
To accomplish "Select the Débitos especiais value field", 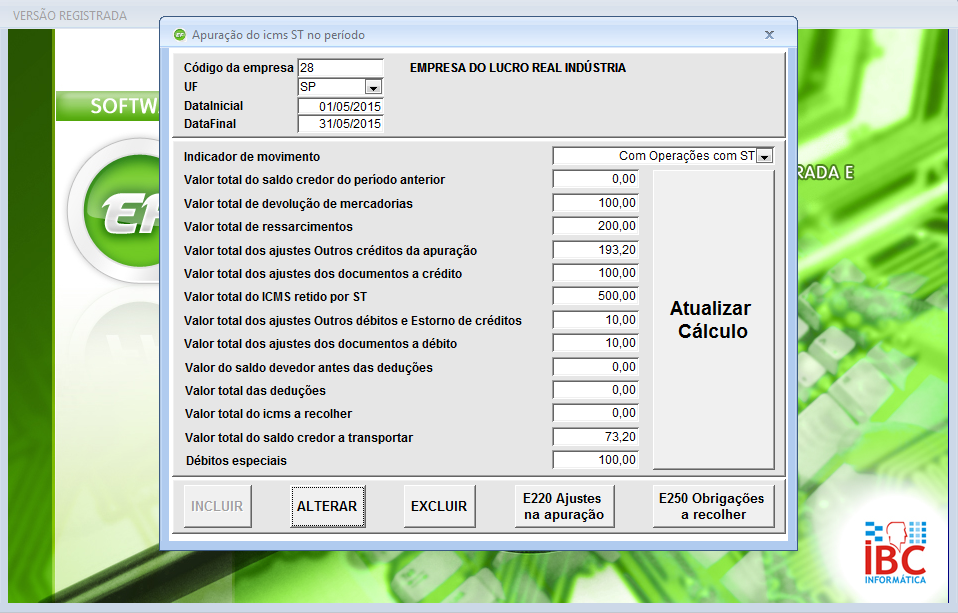I will point(595,460).
